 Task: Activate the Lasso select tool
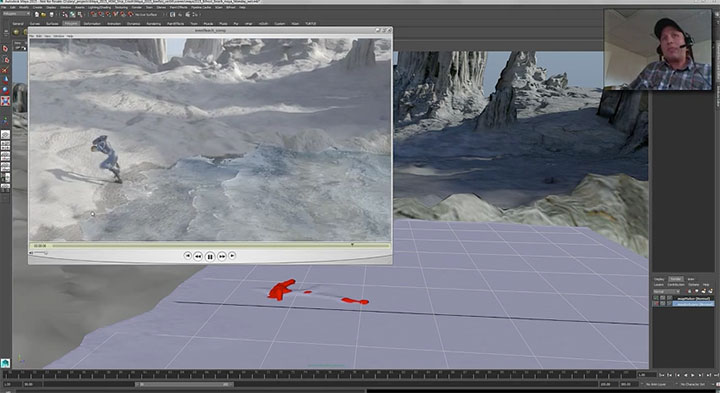click(x=6, y=60)
